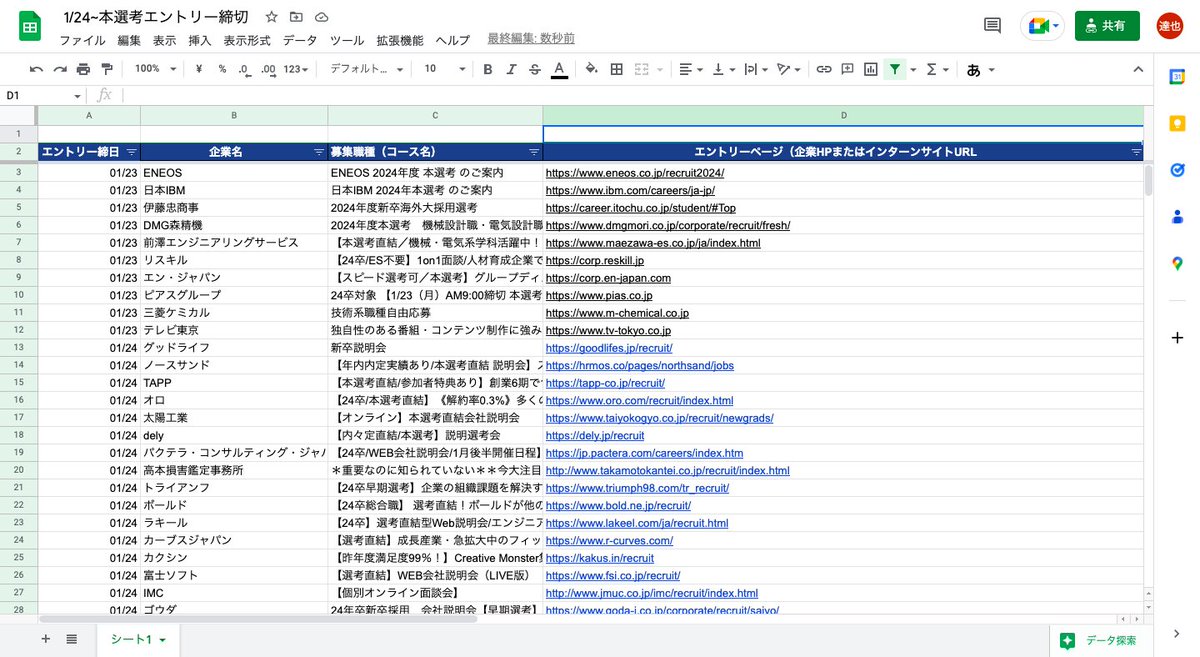The width and height of the screenshot is (1200, 657).
Task: Check cloud save status icon
Action: pos(321,18)
